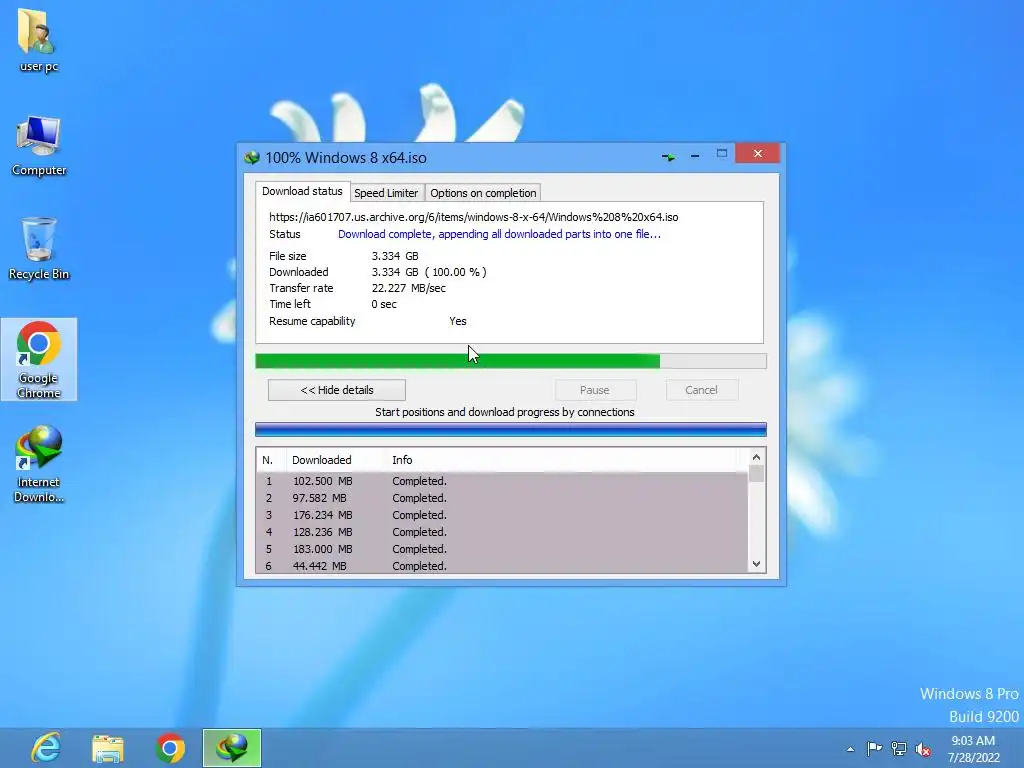Click the Resume capability Yes value

(x=458, y=321)
